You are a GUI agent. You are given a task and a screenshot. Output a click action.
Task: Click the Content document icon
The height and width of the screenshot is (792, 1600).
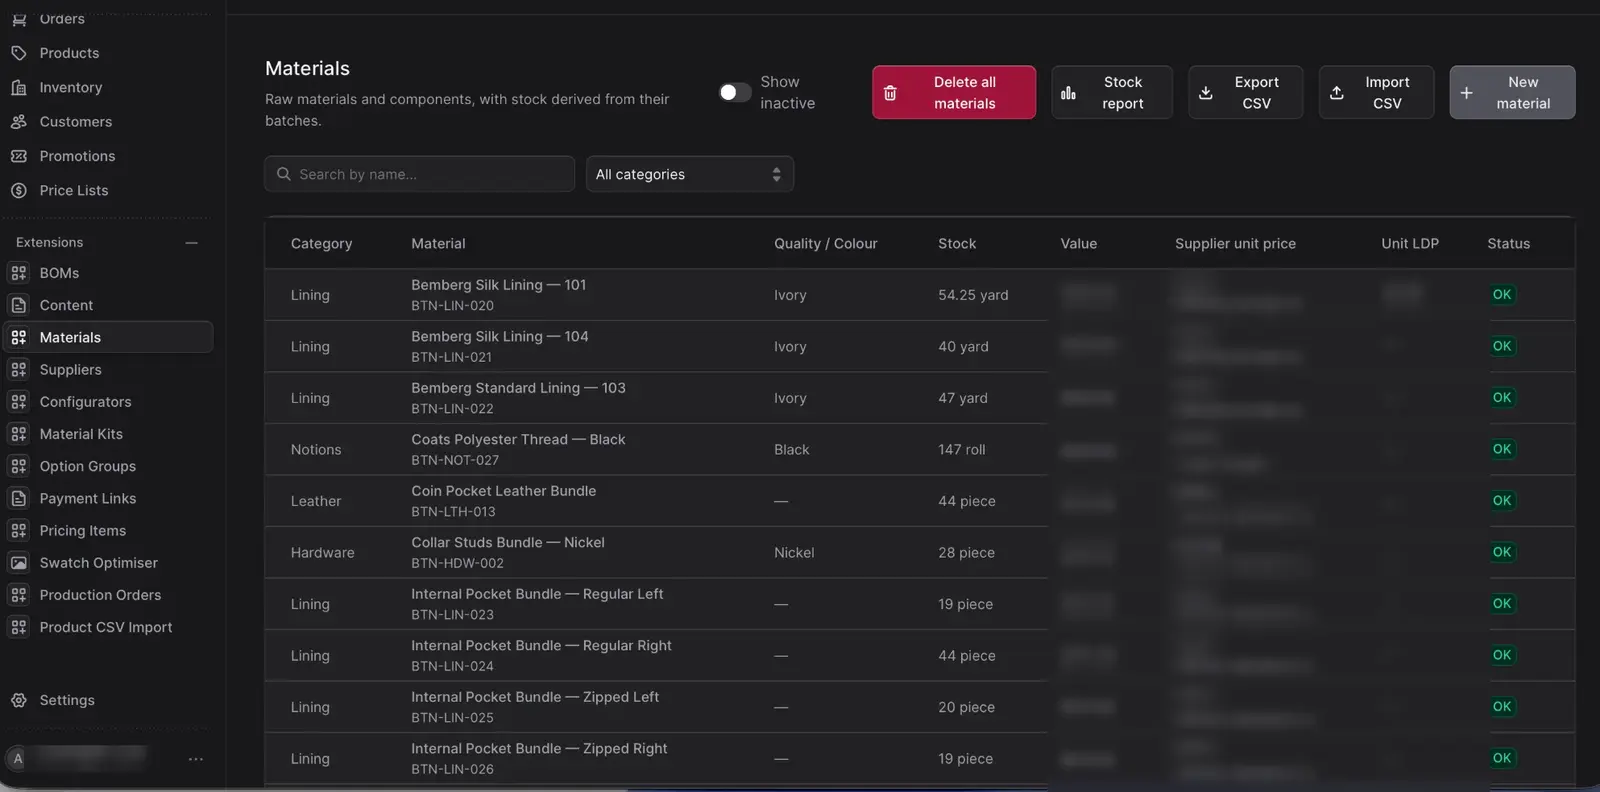19,305
